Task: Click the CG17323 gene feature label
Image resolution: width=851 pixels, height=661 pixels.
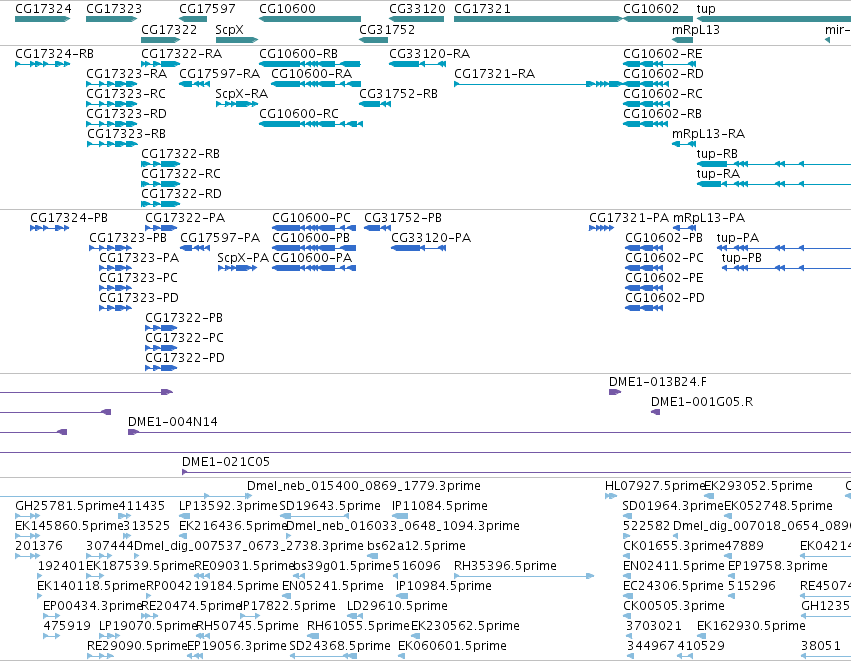Action: [114, 9]
